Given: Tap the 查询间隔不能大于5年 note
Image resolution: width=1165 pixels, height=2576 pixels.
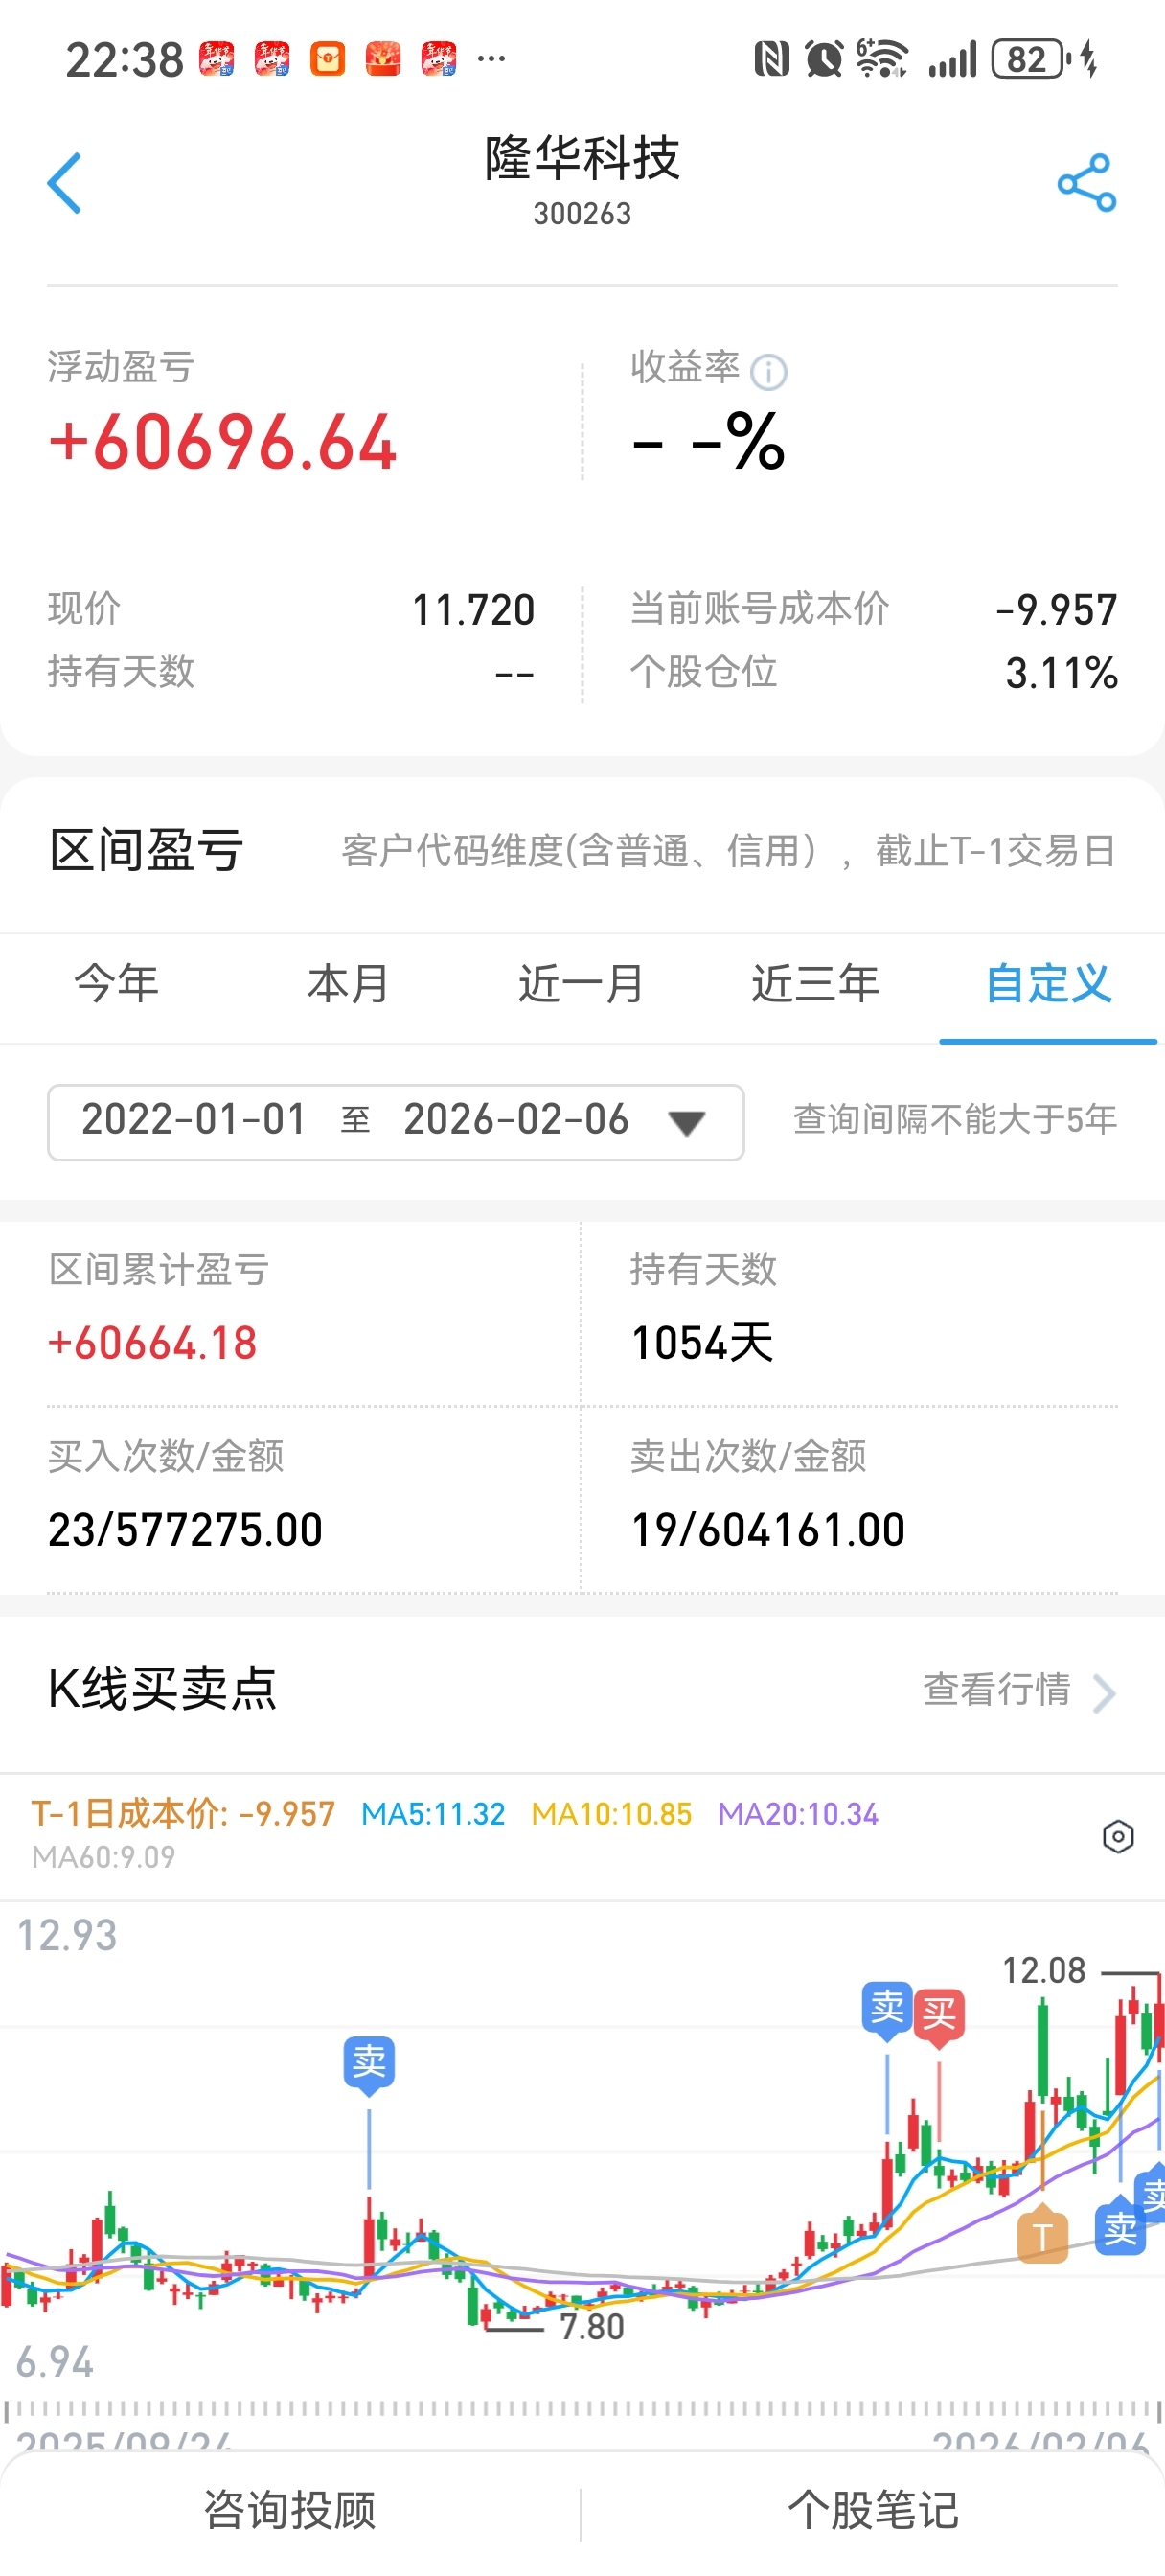Looking at the screenshot, I should (955, 1119).
